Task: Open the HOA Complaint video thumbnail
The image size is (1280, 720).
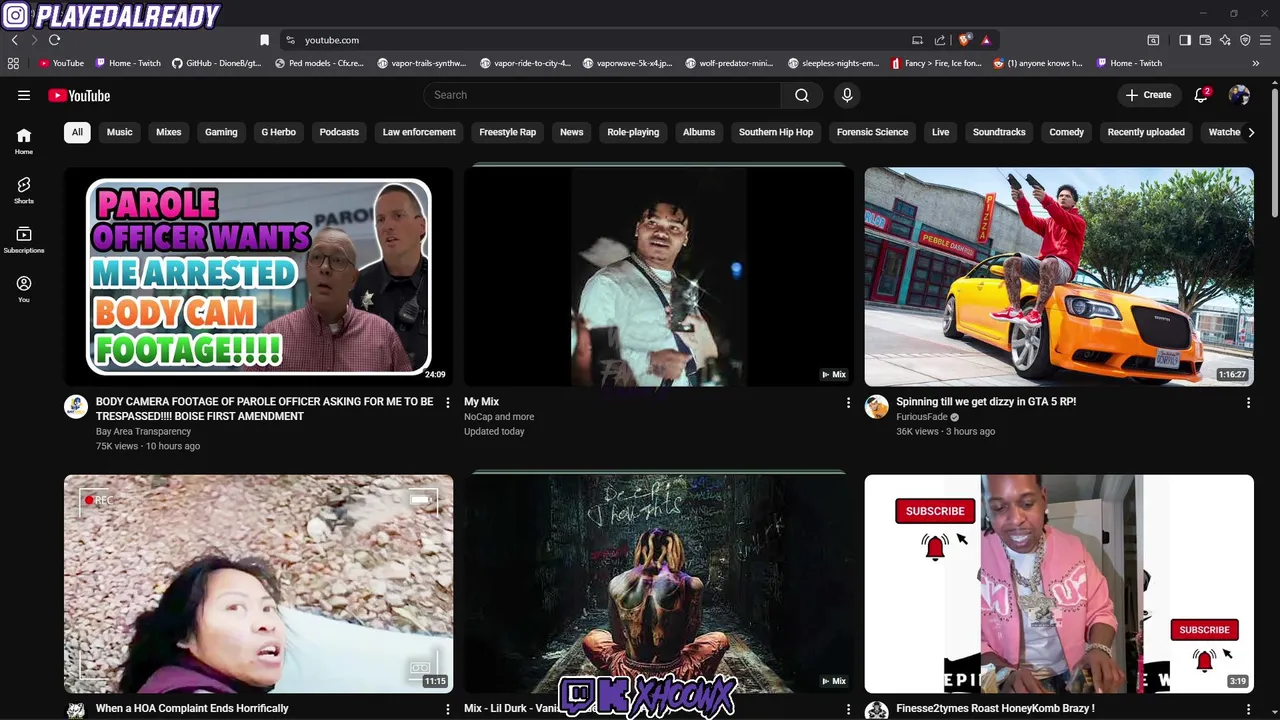Action: click(258, 584)
